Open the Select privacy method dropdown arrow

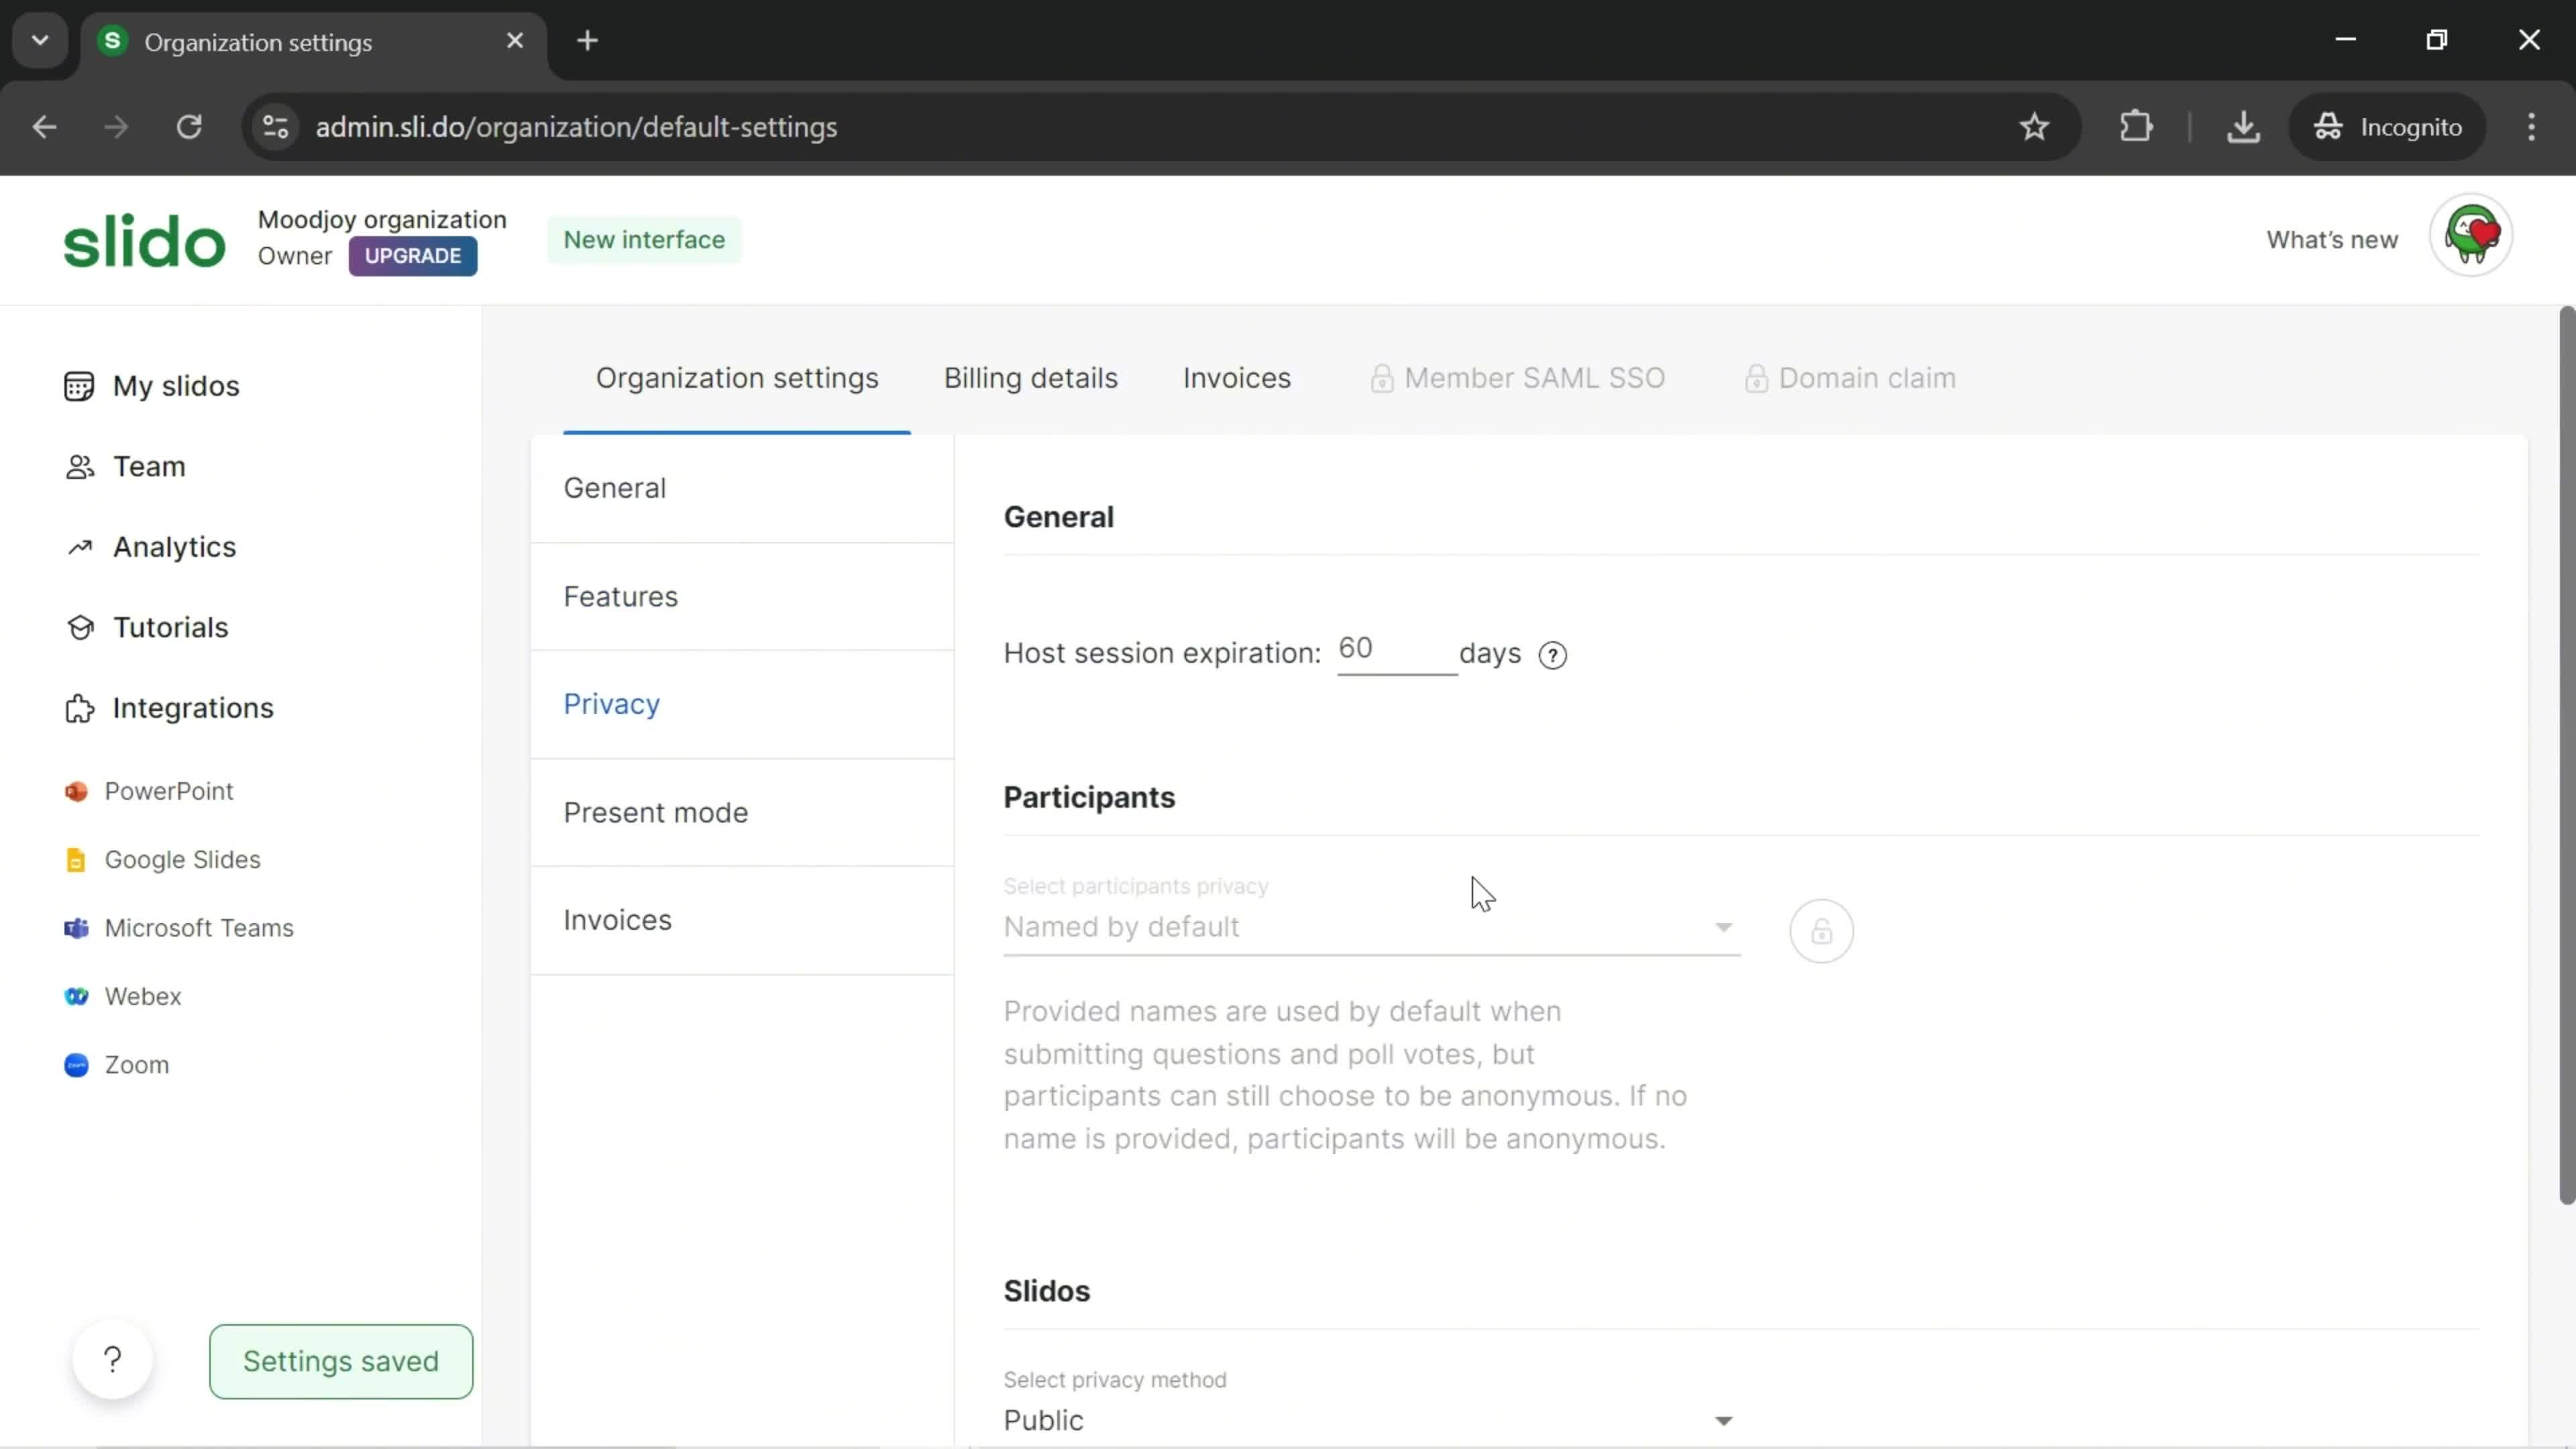1723,1421
